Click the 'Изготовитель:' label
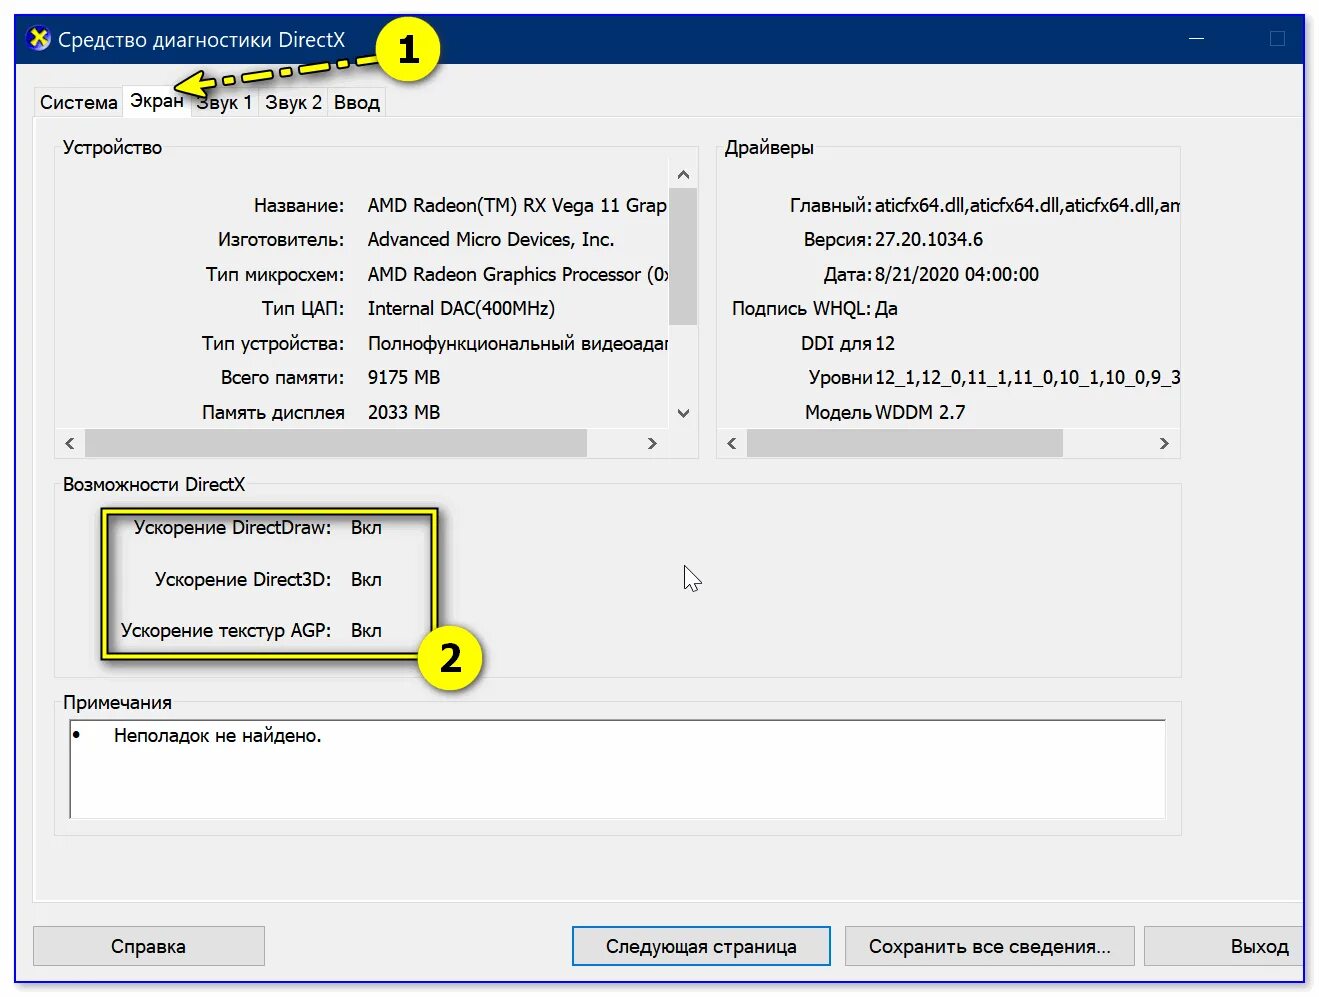 click(x=280, y=239)
